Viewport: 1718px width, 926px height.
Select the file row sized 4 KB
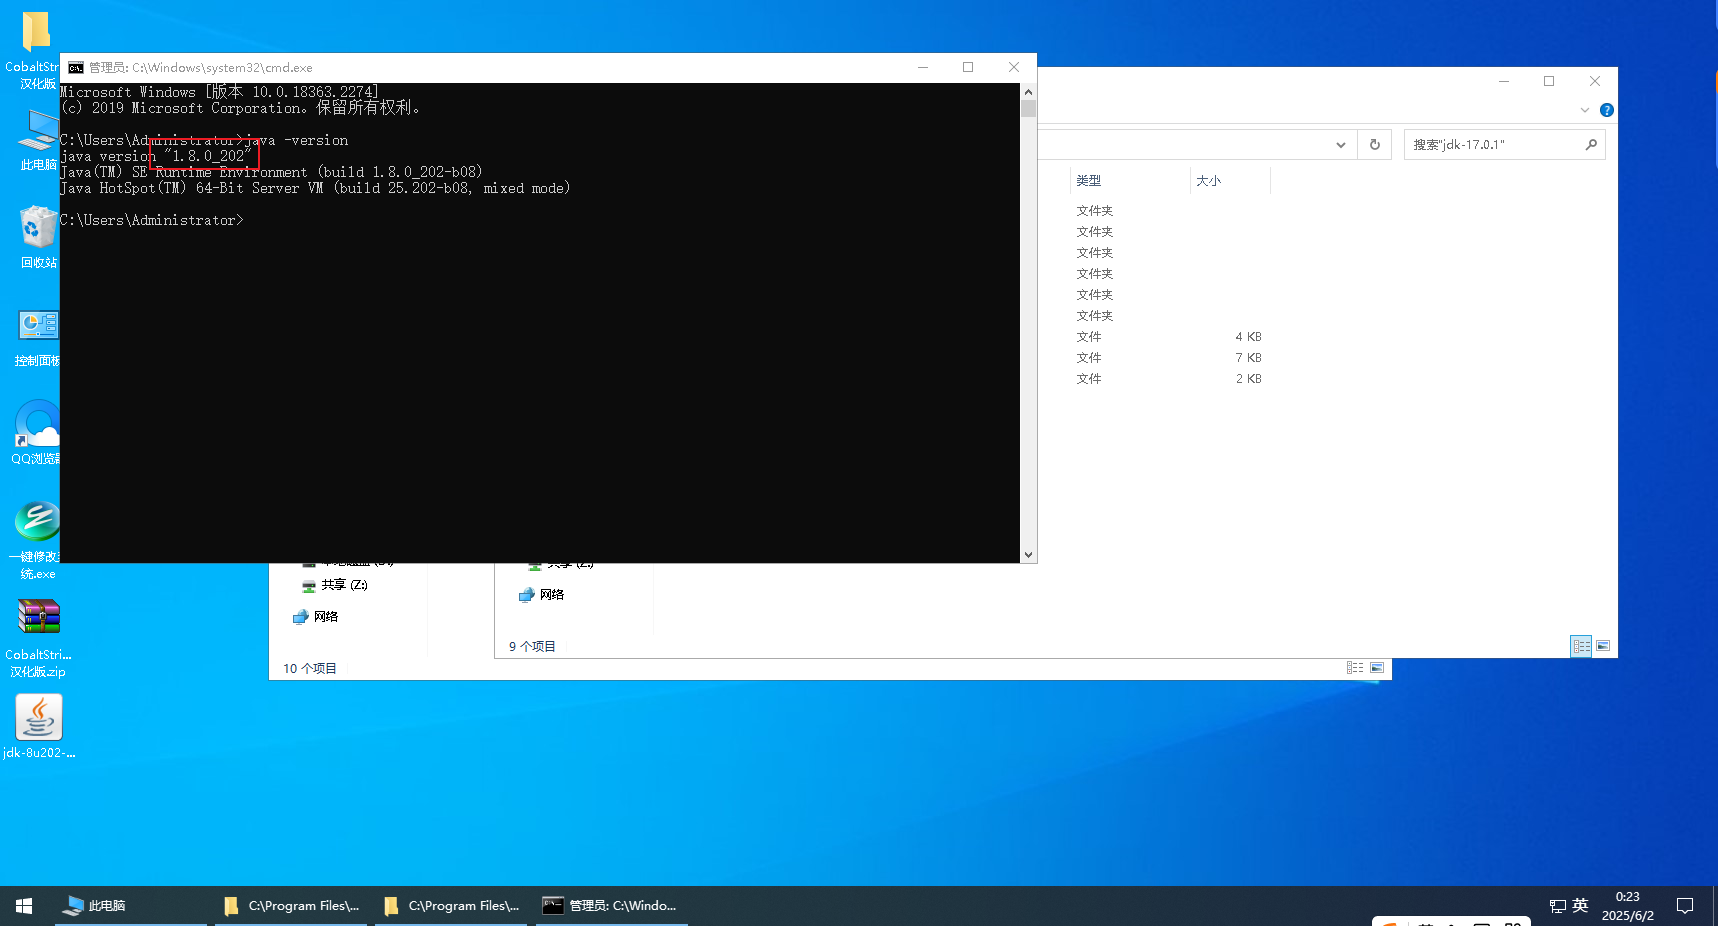coord(1169,337)
